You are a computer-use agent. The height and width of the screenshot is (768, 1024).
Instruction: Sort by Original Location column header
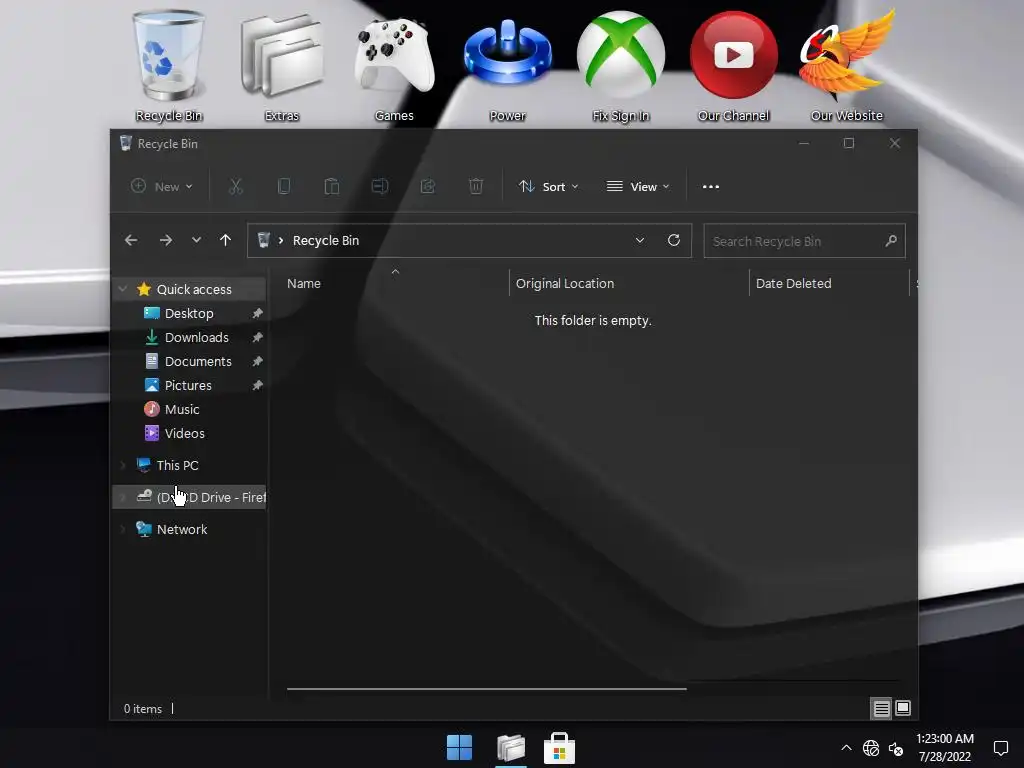tap(629, 283)
